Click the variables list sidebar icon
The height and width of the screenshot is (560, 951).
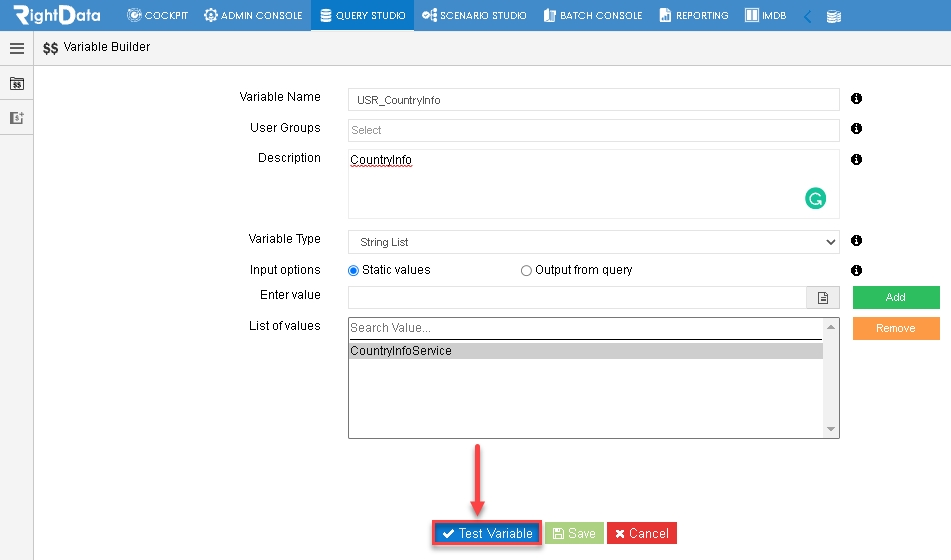click(x=17, y=84)
